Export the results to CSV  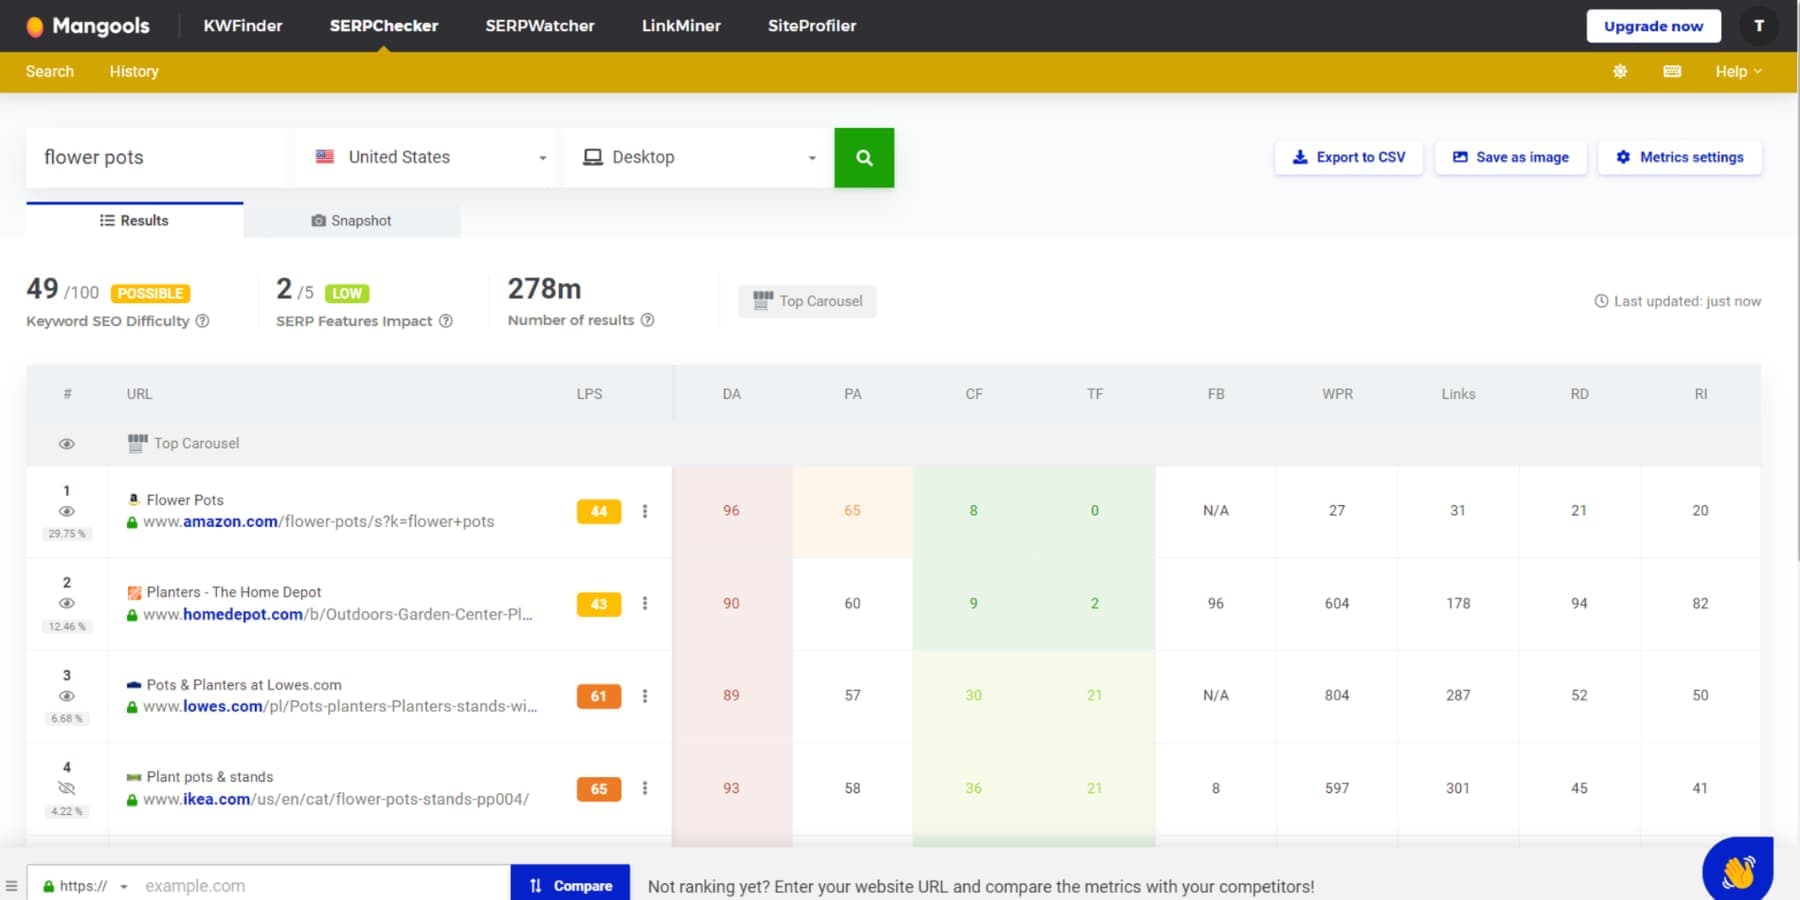click(1348, 157)
